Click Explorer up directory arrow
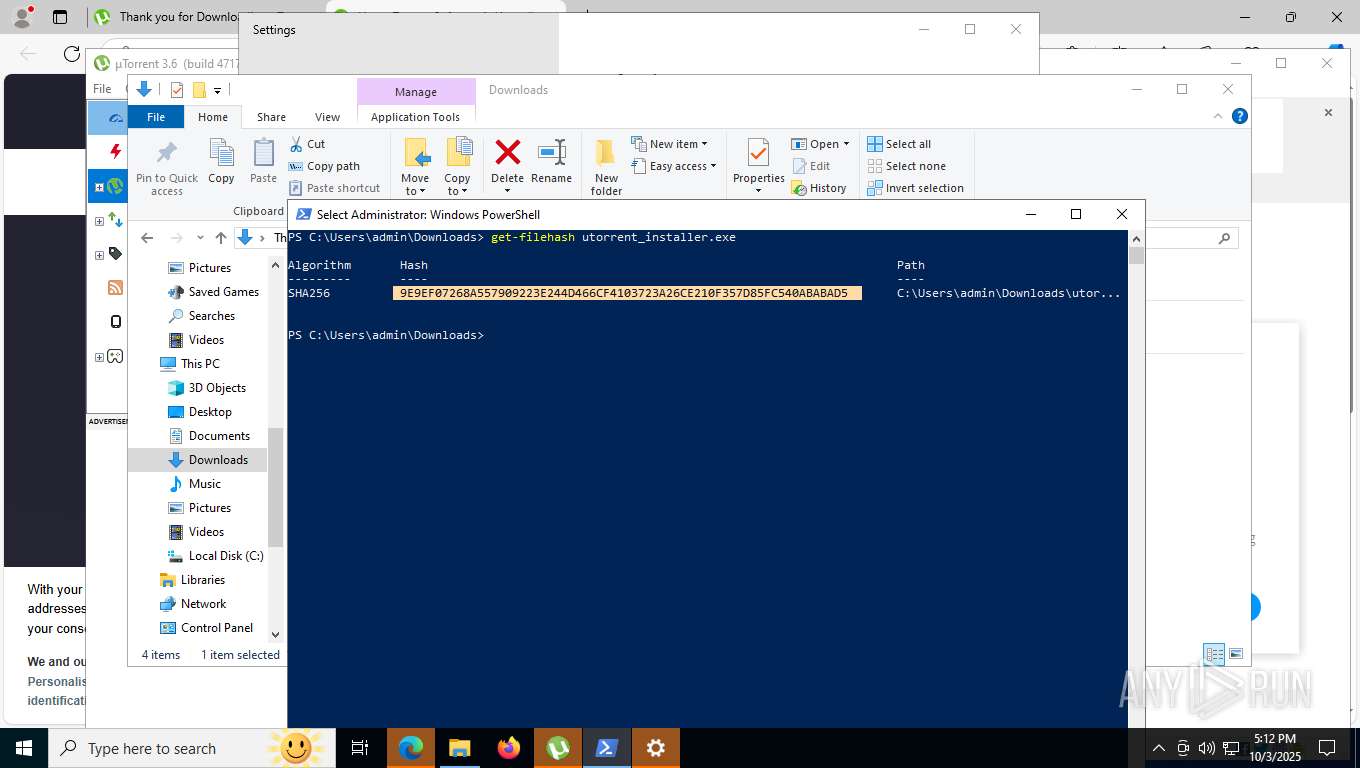This screenshot has height=768, width=1360. pyautogui.click(x=221, y=238)
